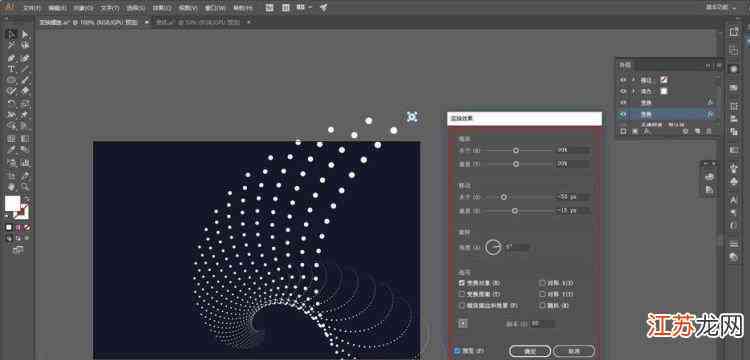Open the File menu

click(x=32, y=8)
